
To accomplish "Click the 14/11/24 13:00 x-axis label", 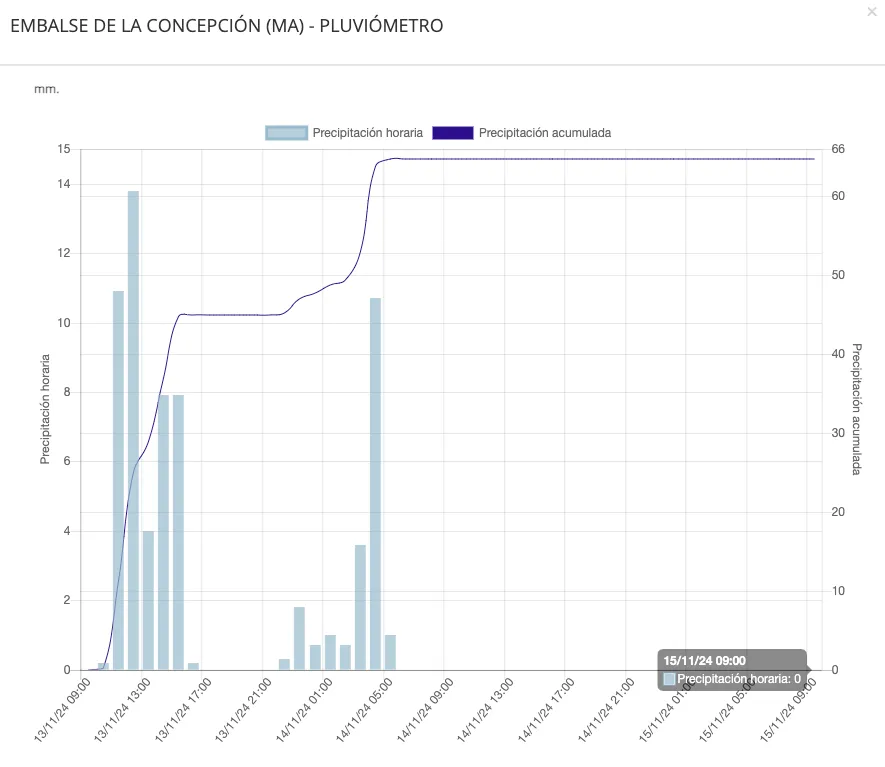I will click(x=487, y=710).
